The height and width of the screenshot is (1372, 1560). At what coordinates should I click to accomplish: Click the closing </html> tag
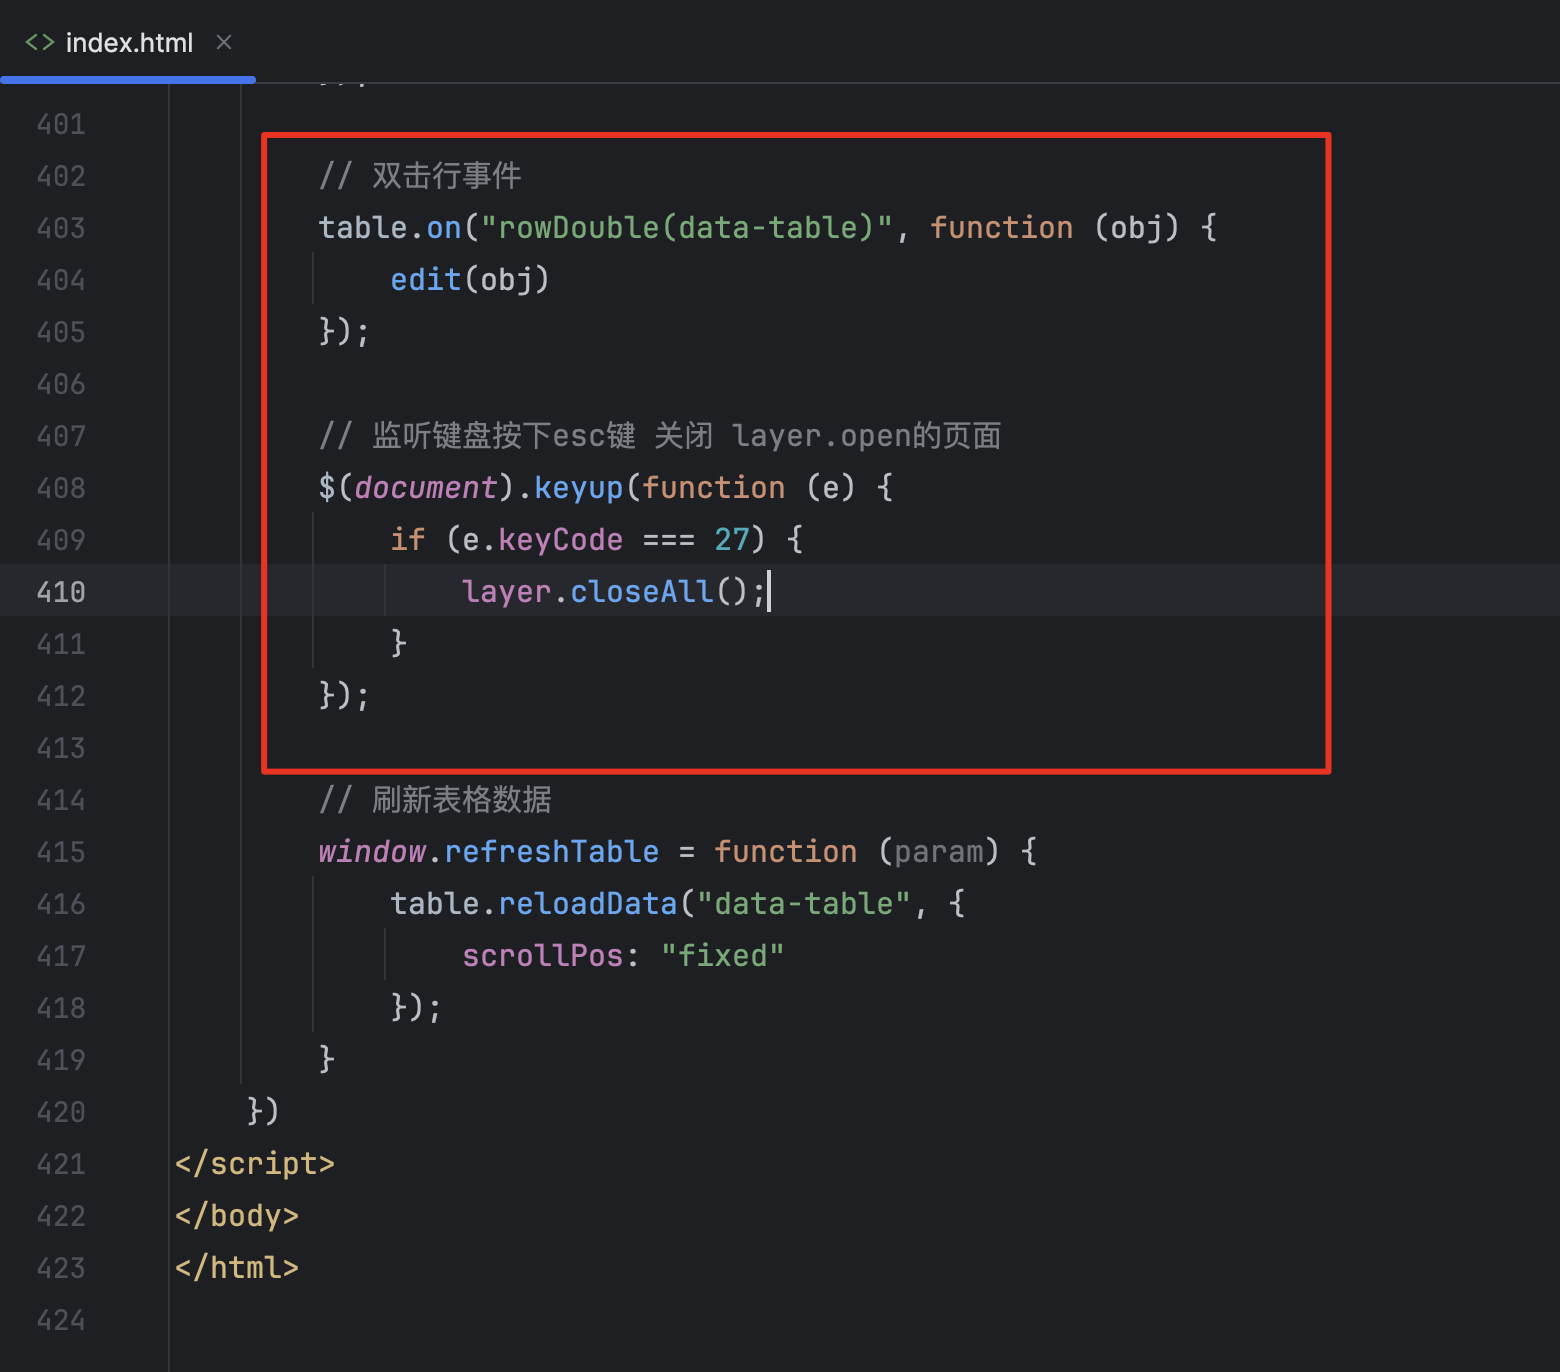click(x=236, y=1268)
